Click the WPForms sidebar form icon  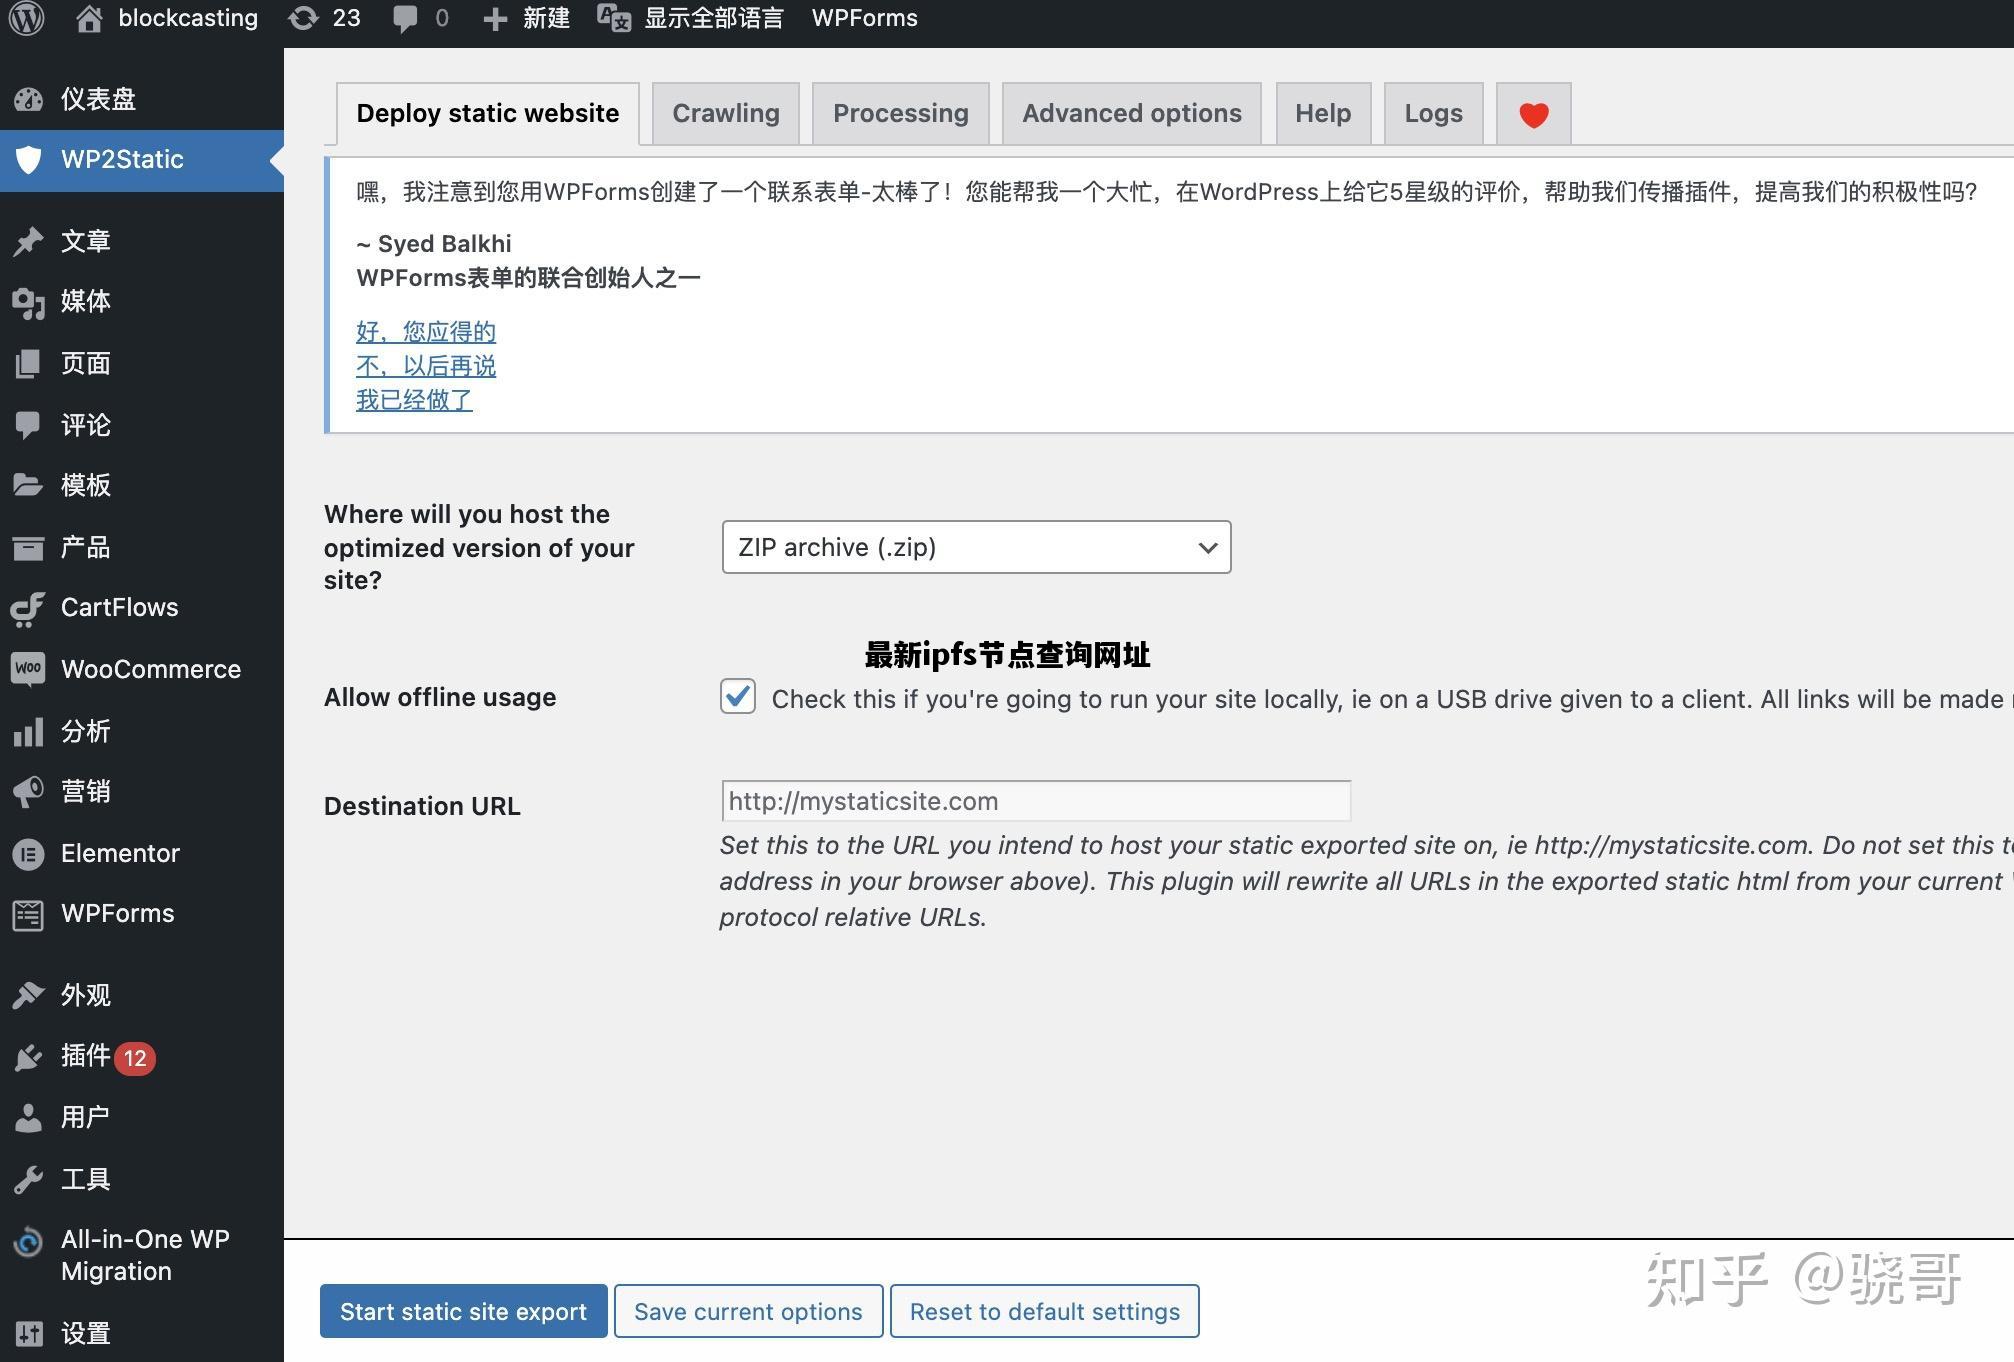pyautogui.click(x=28, y=914)
